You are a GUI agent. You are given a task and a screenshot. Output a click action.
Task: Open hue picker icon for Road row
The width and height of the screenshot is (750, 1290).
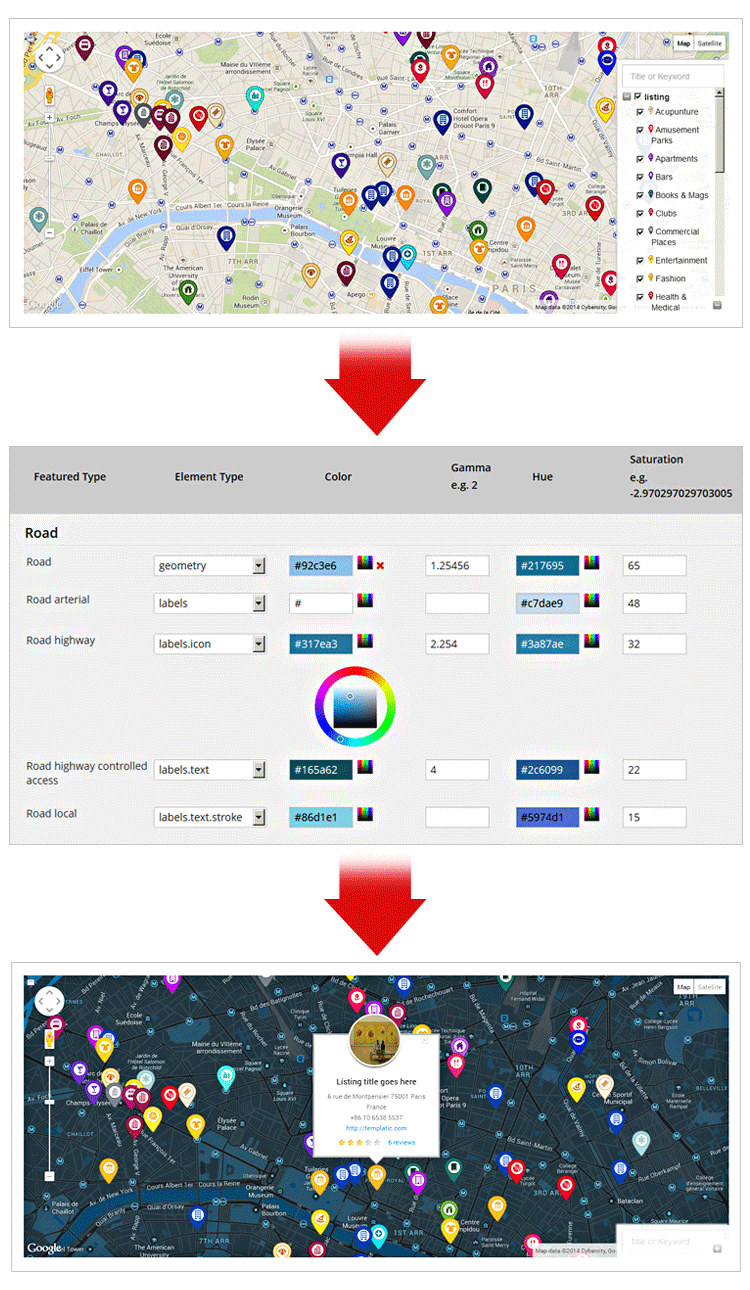(x=592, y=564)
